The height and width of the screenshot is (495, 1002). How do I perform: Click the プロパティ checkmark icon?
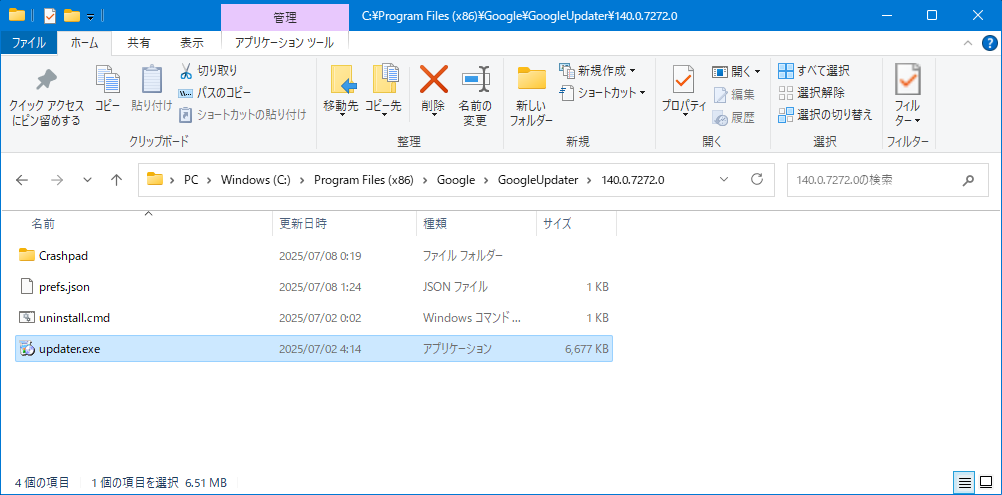684,80
